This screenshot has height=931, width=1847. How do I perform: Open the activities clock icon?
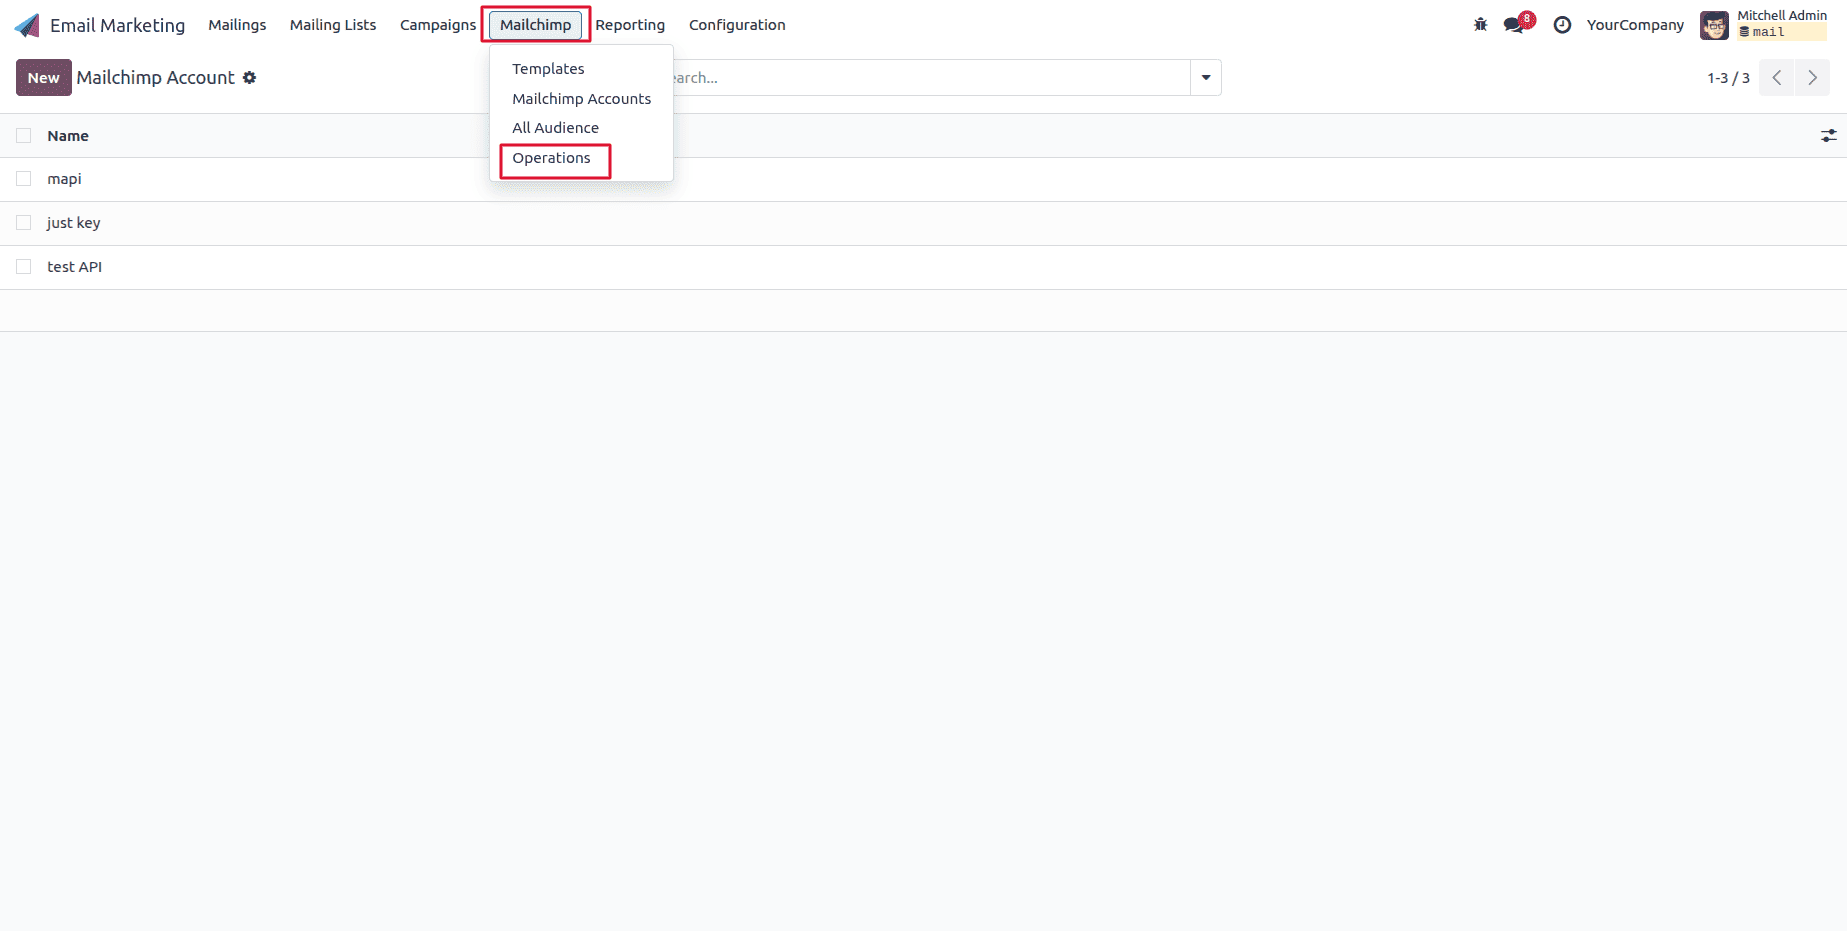1562,25
